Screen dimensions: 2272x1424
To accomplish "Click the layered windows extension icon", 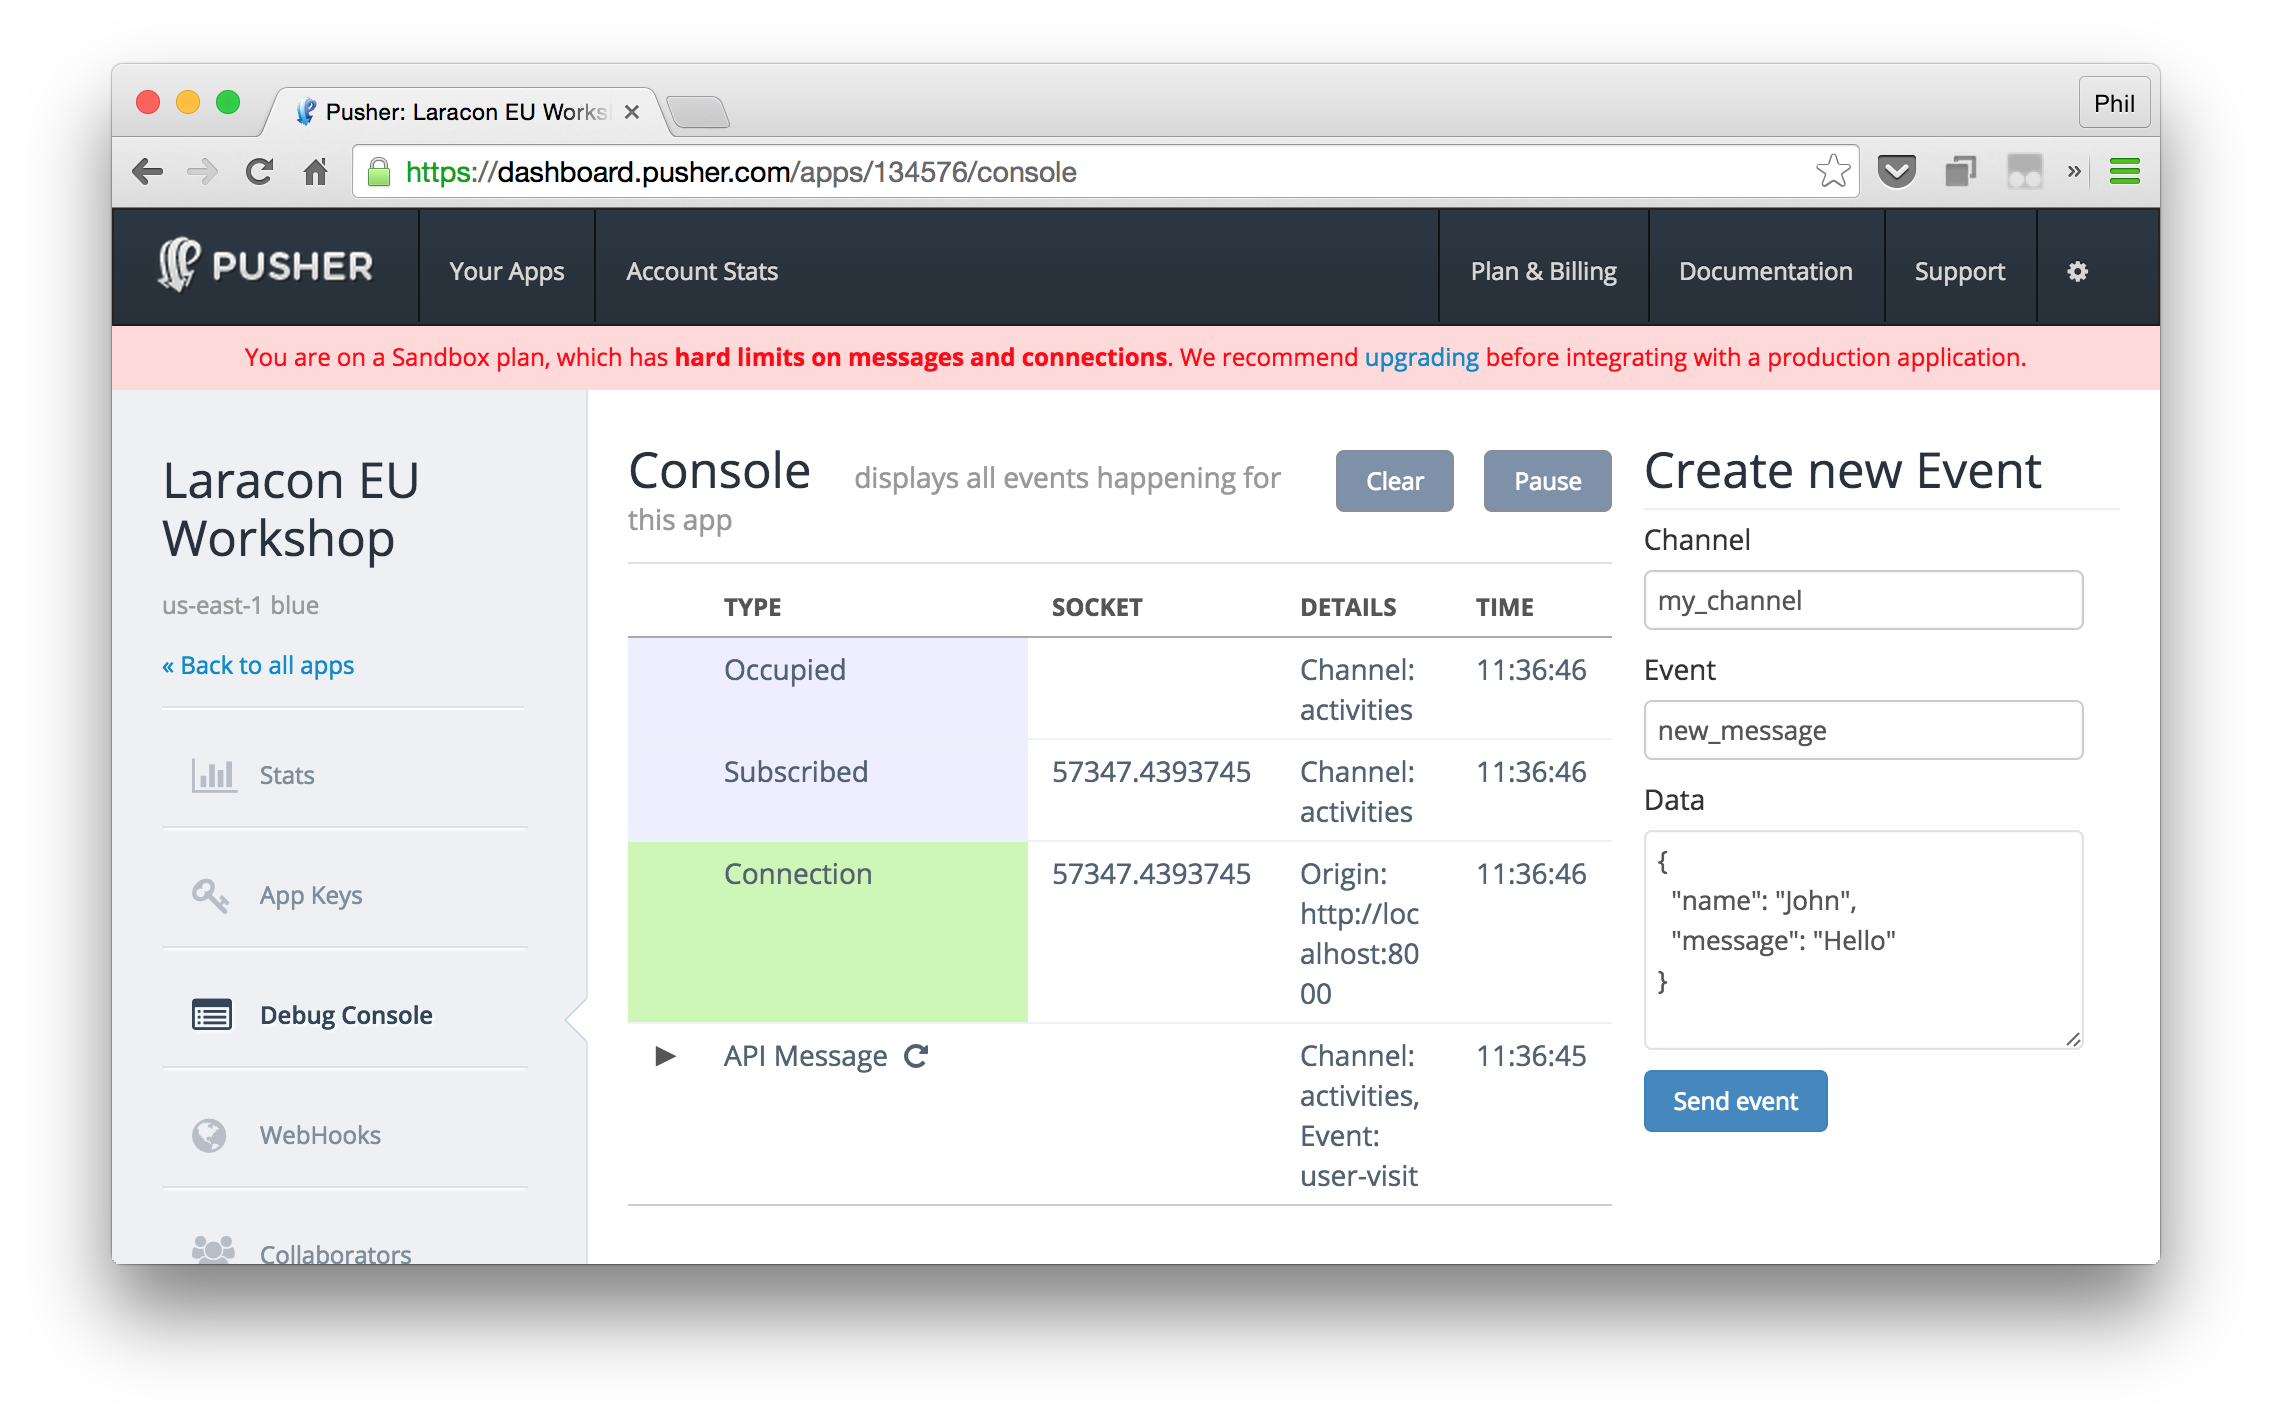I will click(x=1961, y=172).
